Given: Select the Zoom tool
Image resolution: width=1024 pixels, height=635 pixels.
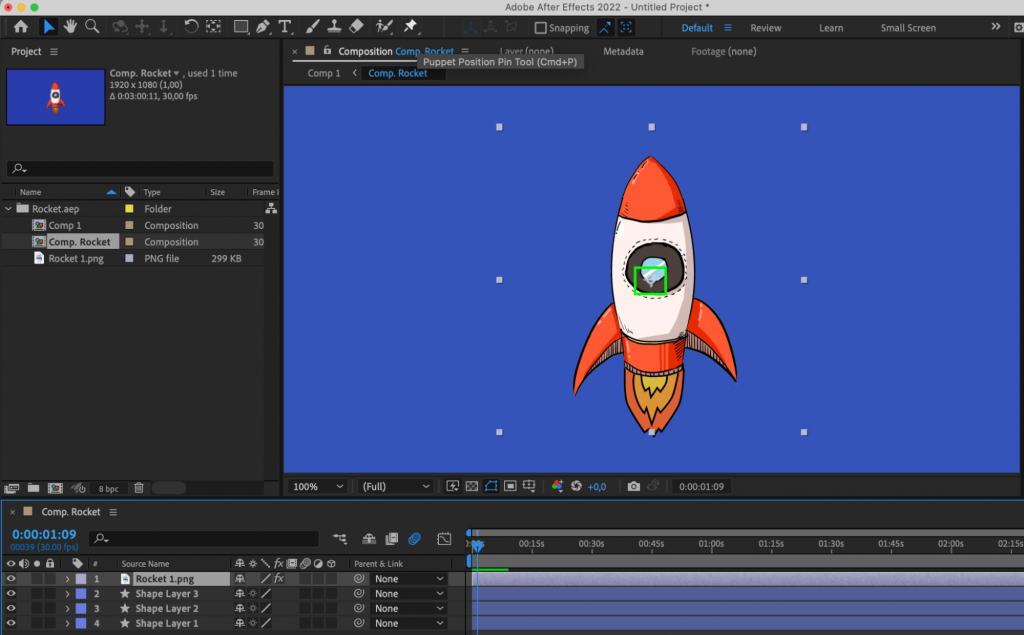Looking at the screenshot, I should click(x=91, y=27).
